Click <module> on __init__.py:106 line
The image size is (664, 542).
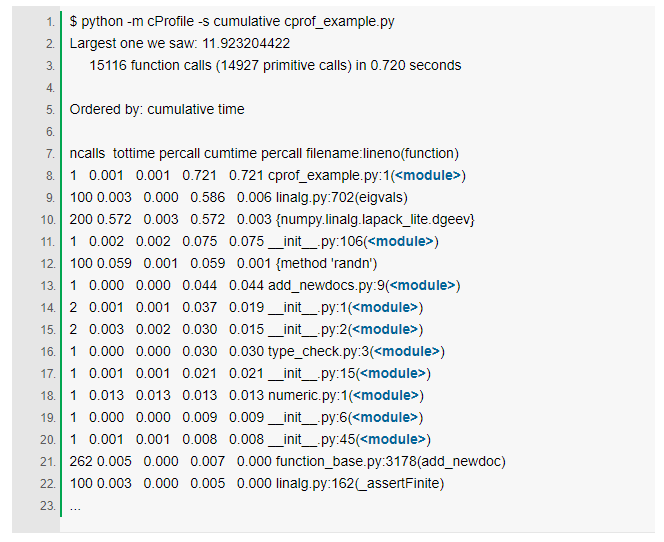pos(401,241)
